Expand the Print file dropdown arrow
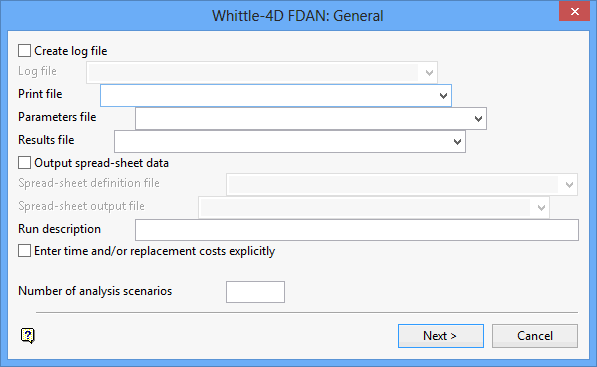Viewport: 597px width, 367px height. pos(443,96)
